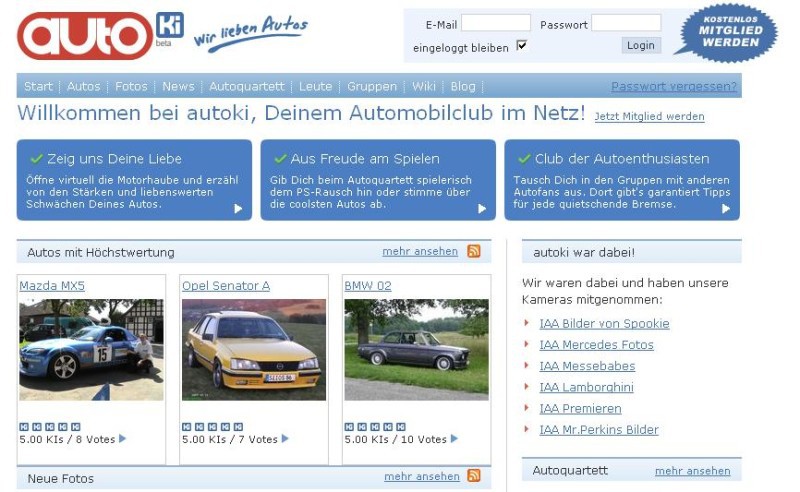Click the autoki logo

point(100,35)
